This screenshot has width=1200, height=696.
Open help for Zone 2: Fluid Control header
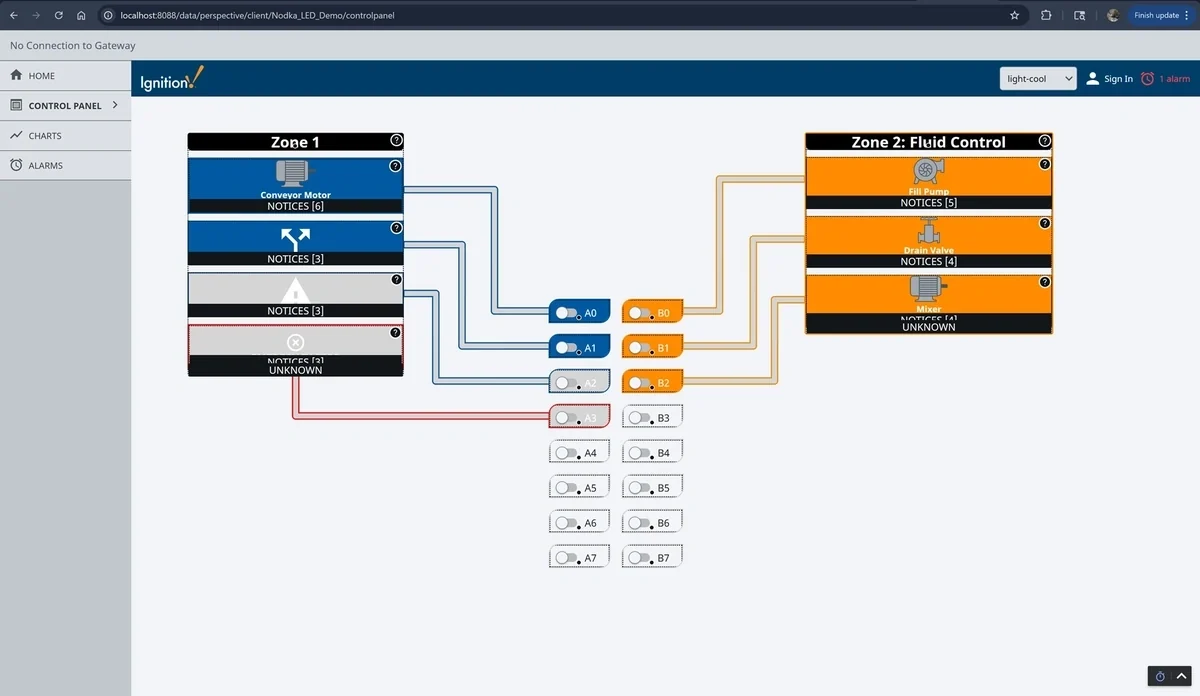1045,141
